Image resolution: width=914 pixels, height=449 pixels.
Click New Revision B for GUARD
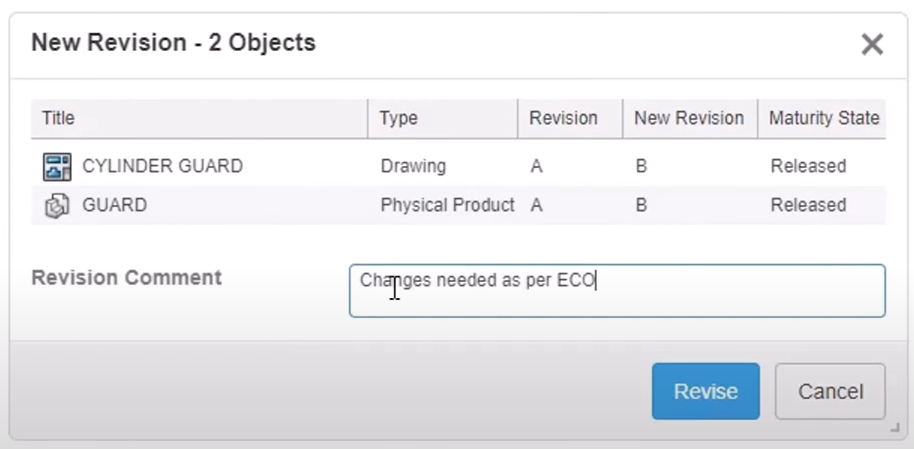point(641,205)
